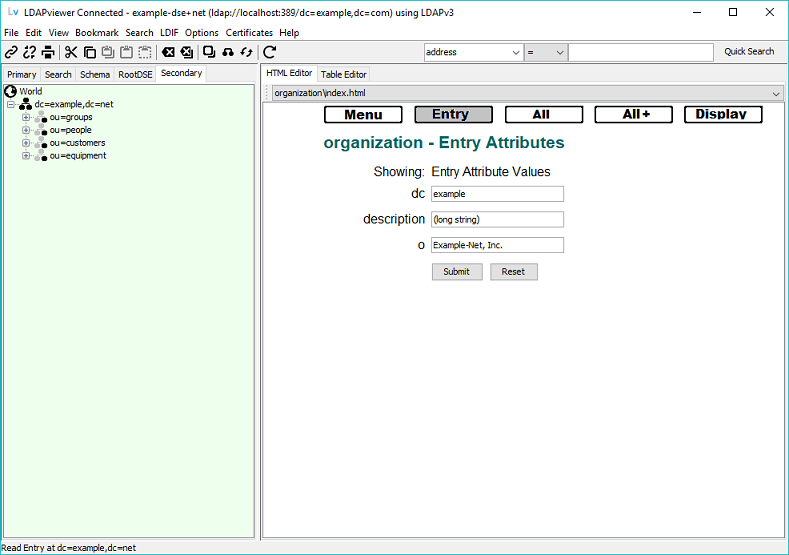Open the View menu
The height and width of the screenshot is (555, 789).
click(58, 33)
